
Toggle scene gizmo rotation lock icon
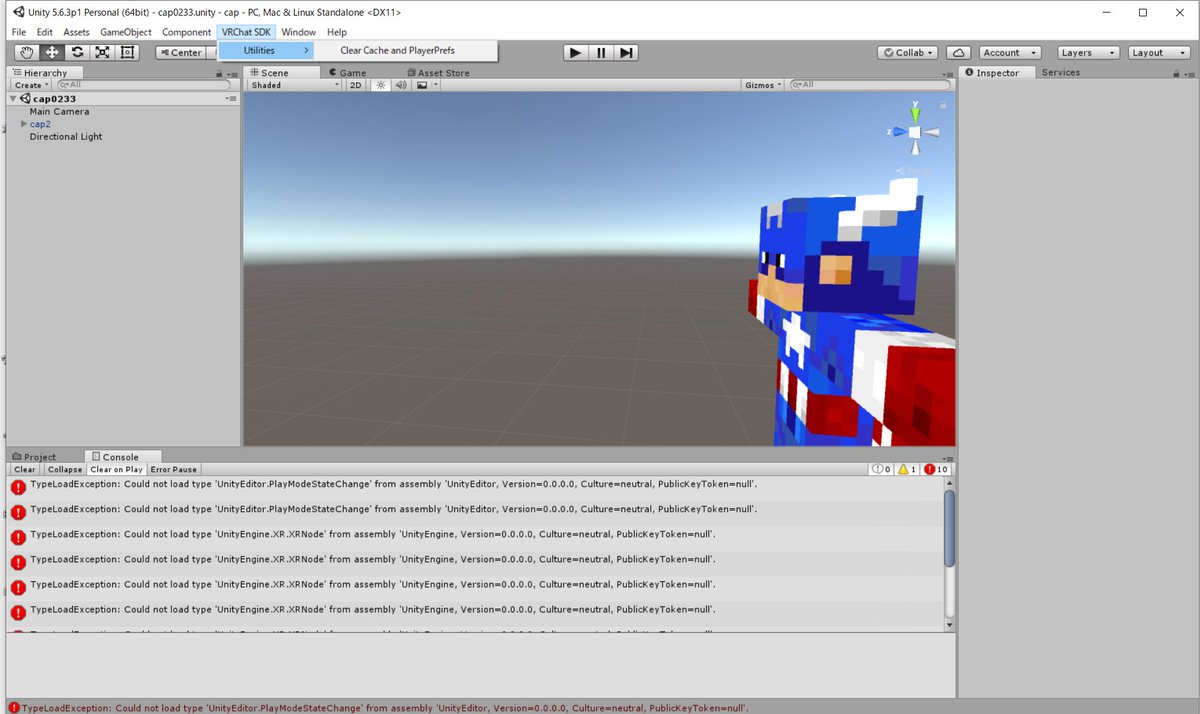point(943,104)
